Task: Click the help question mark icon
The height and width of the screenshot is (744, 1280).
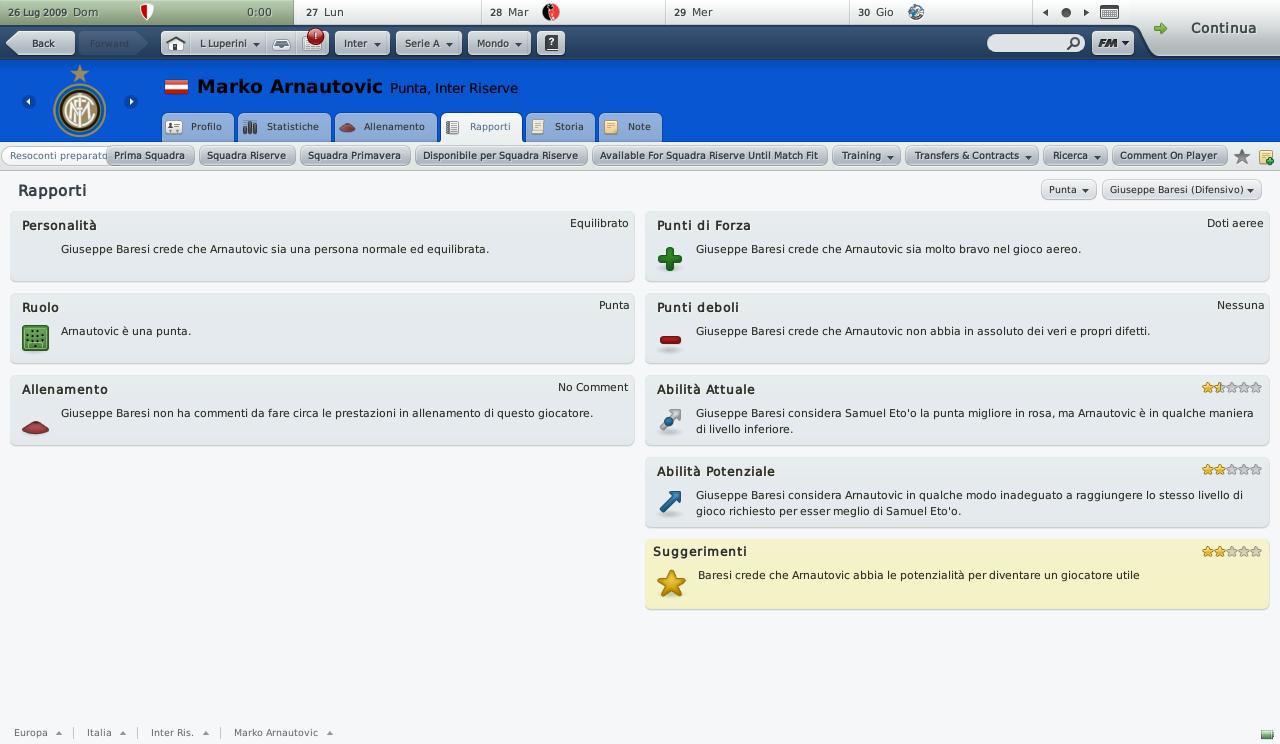Action: click(551, 43)
